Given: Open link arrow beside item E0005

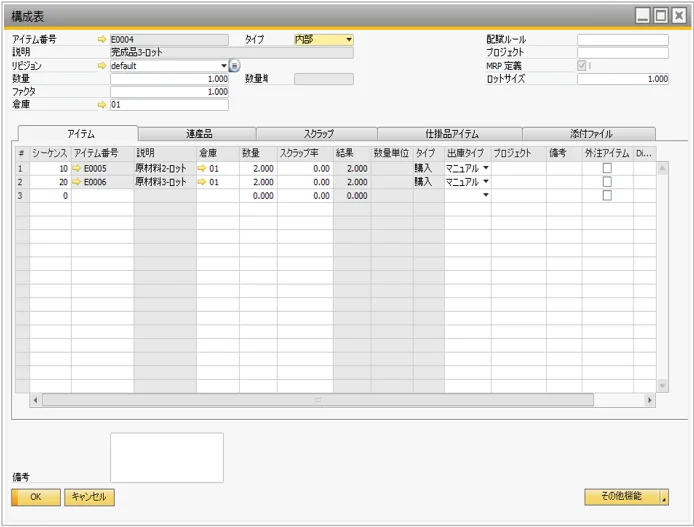Looking at the screenshot, I should pyautogui.click(x=77, y=169).
